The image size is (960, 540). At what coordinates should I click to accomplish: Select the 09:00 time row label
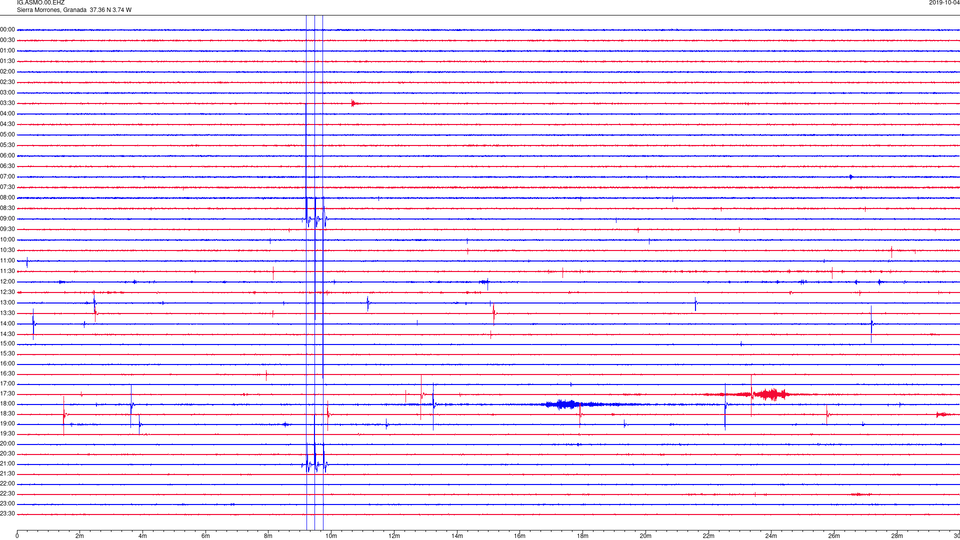(x=7, y=219)
